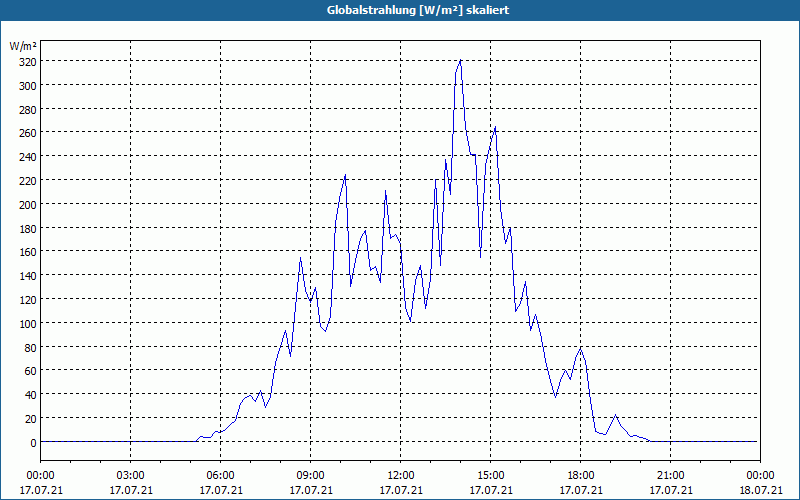
Task: Select the 260 y-axis label
Action: tap(28, 133)
